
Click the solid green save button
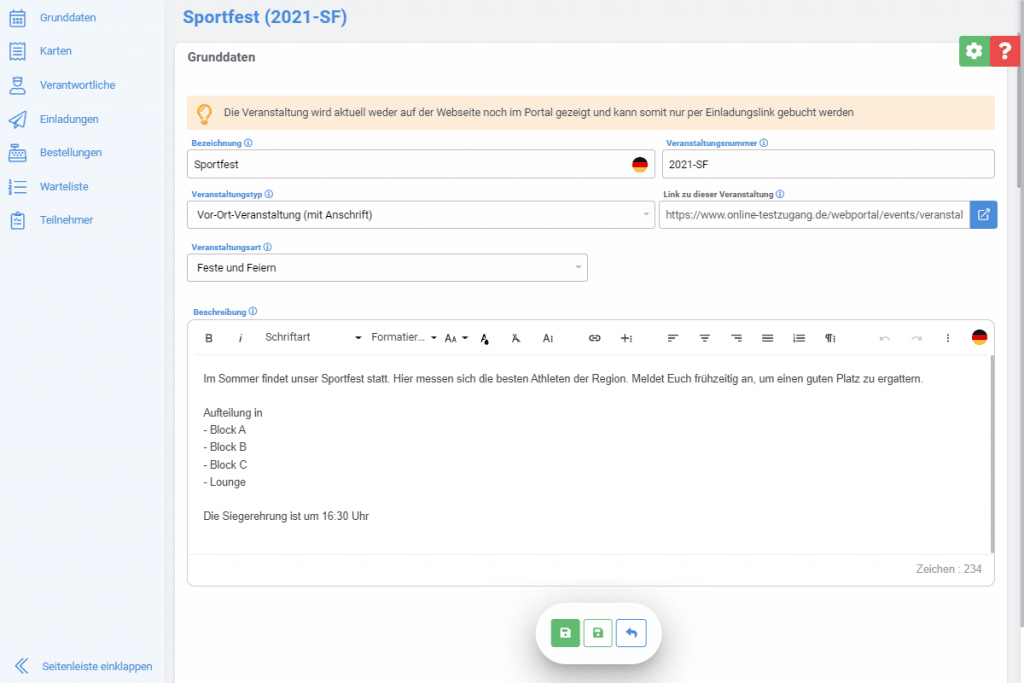(565, 633)
